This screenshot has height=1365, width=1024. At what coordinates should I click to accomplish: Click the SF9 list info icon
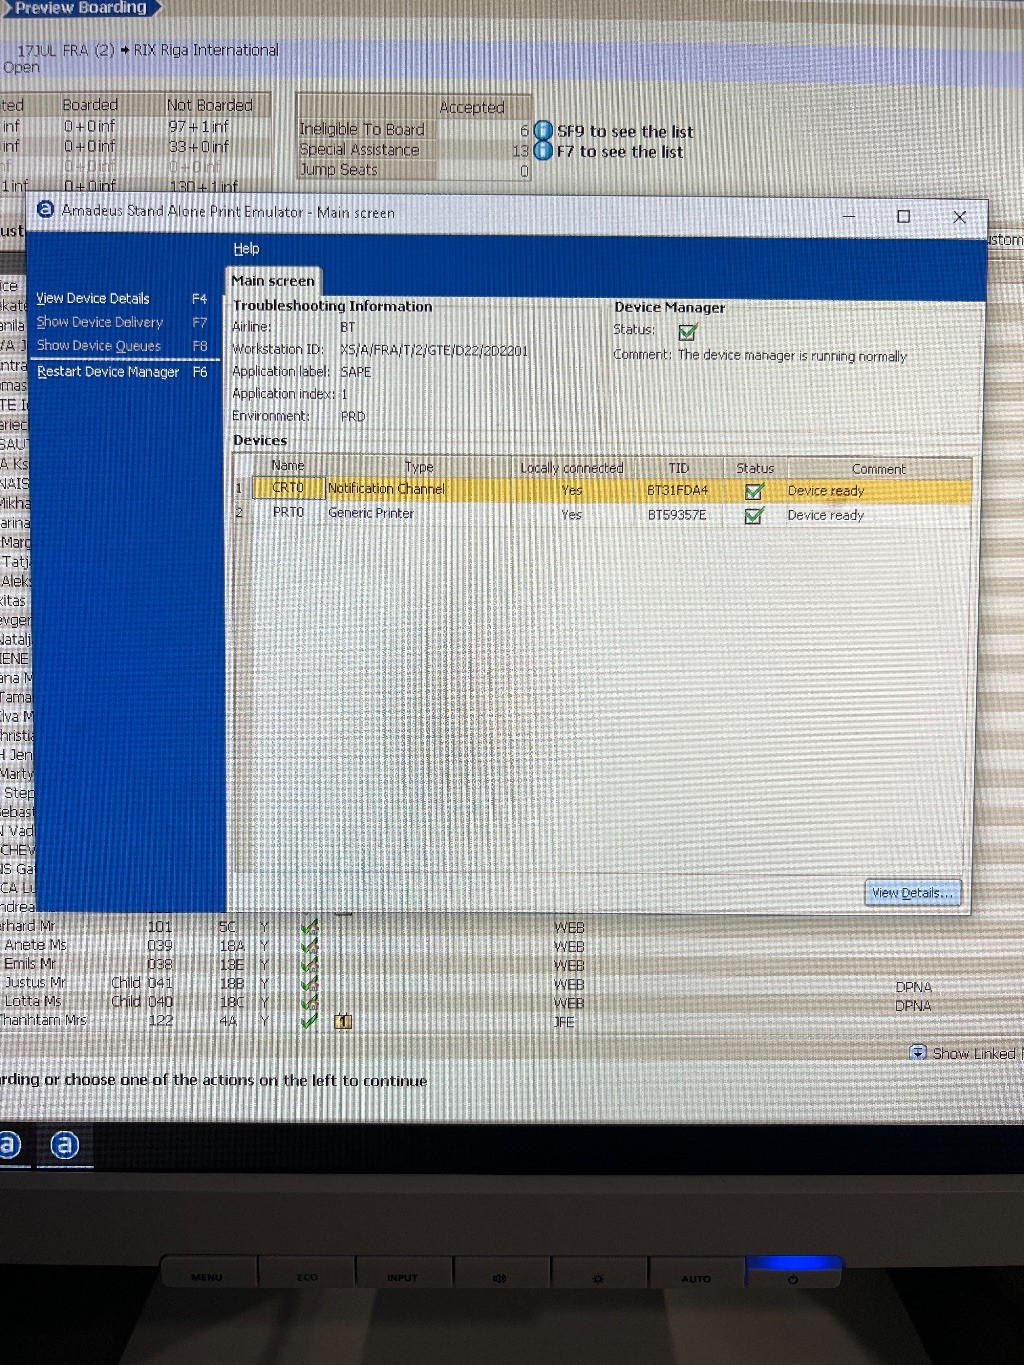click(x=543, y=131)
